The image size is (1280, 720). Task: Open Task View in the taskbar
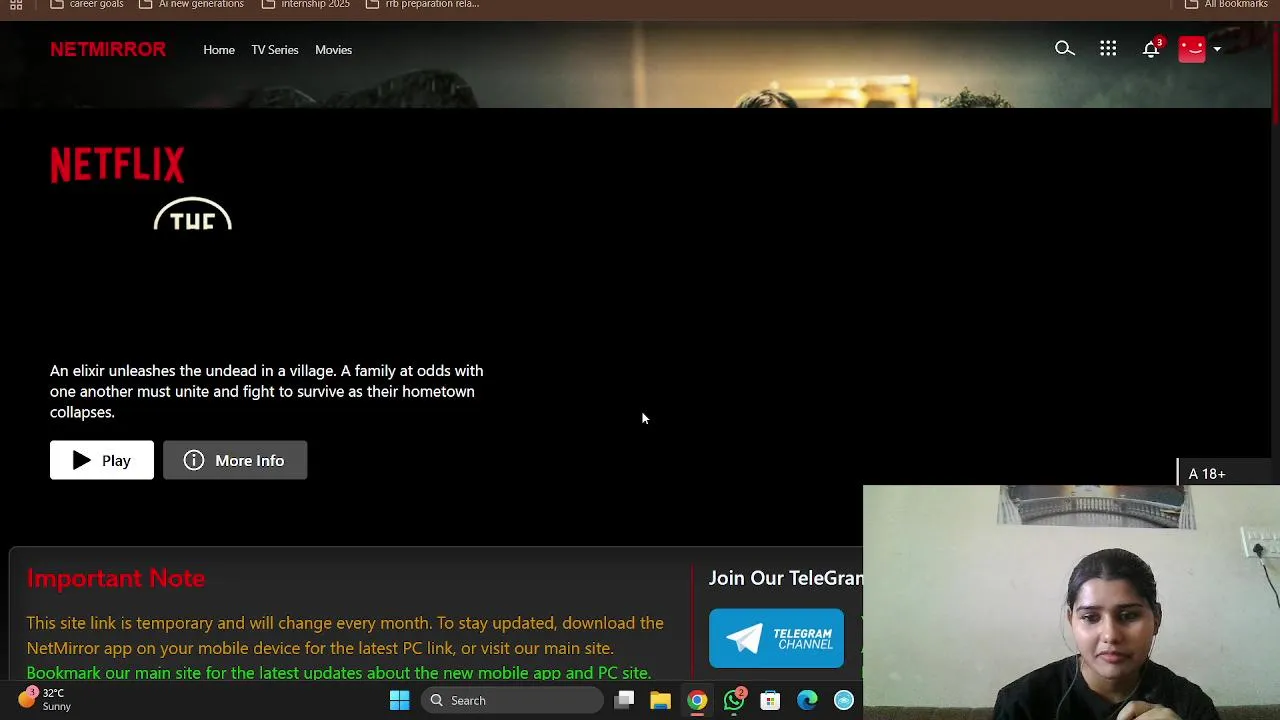tap(624, 700)
